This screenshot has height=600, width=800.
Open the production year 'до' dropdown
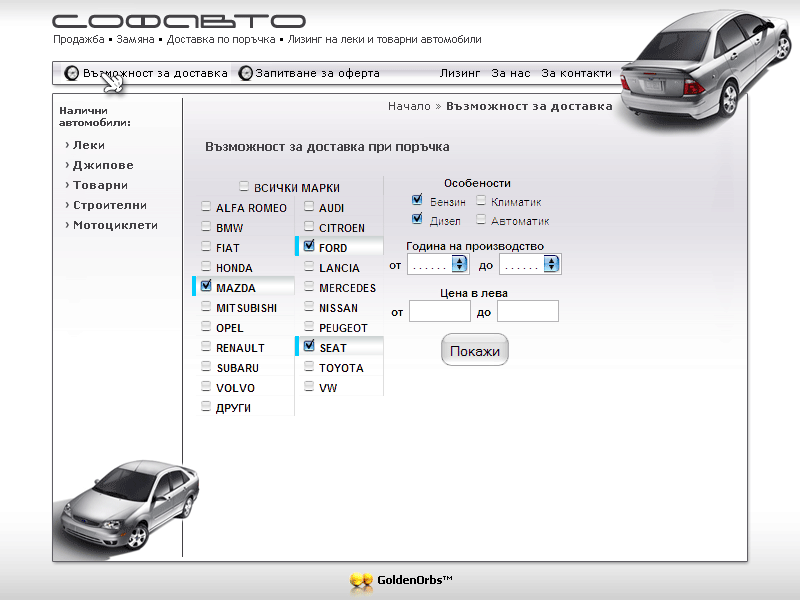click(x=530, y=264)
